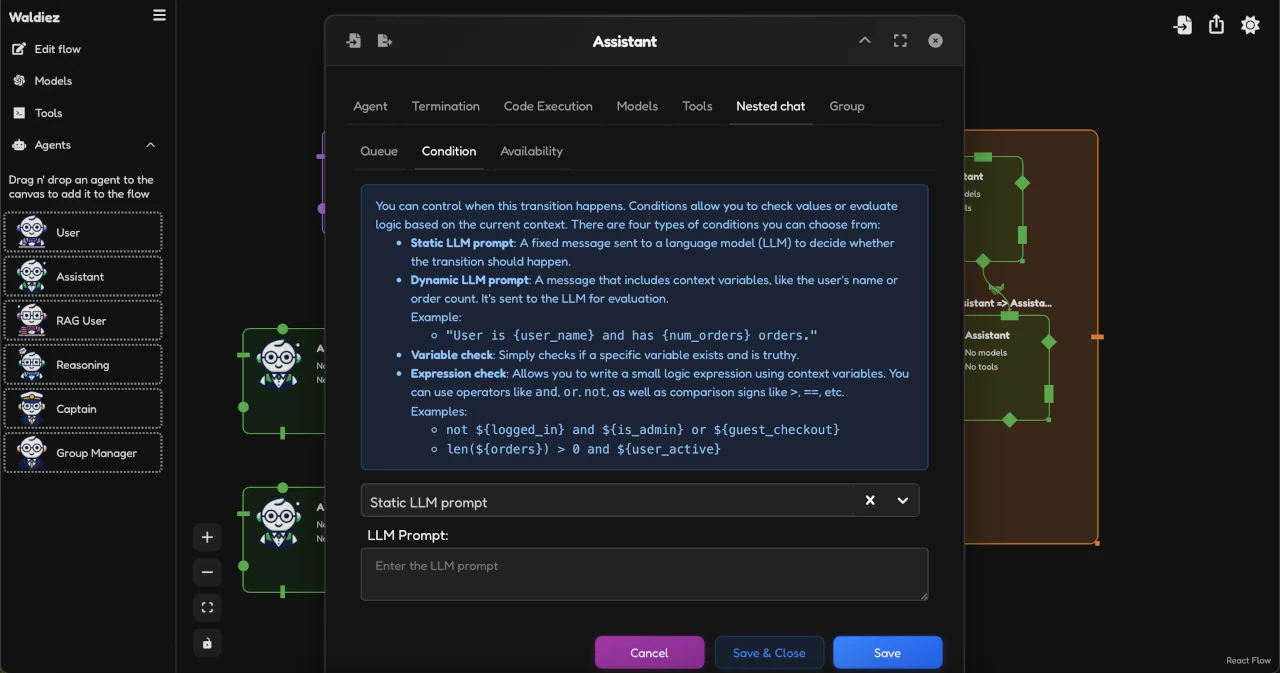Collapse the modal with the up chevron
This screenshot has width=1280, height=673.
(865, 41)
